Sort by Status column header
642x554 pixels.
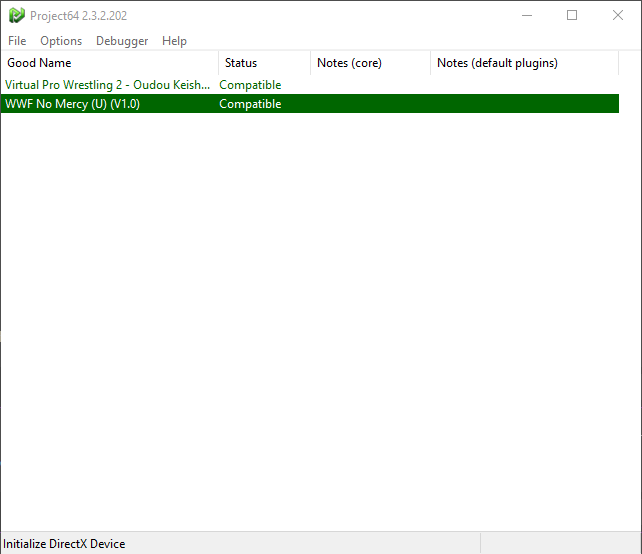pos(264,63)
